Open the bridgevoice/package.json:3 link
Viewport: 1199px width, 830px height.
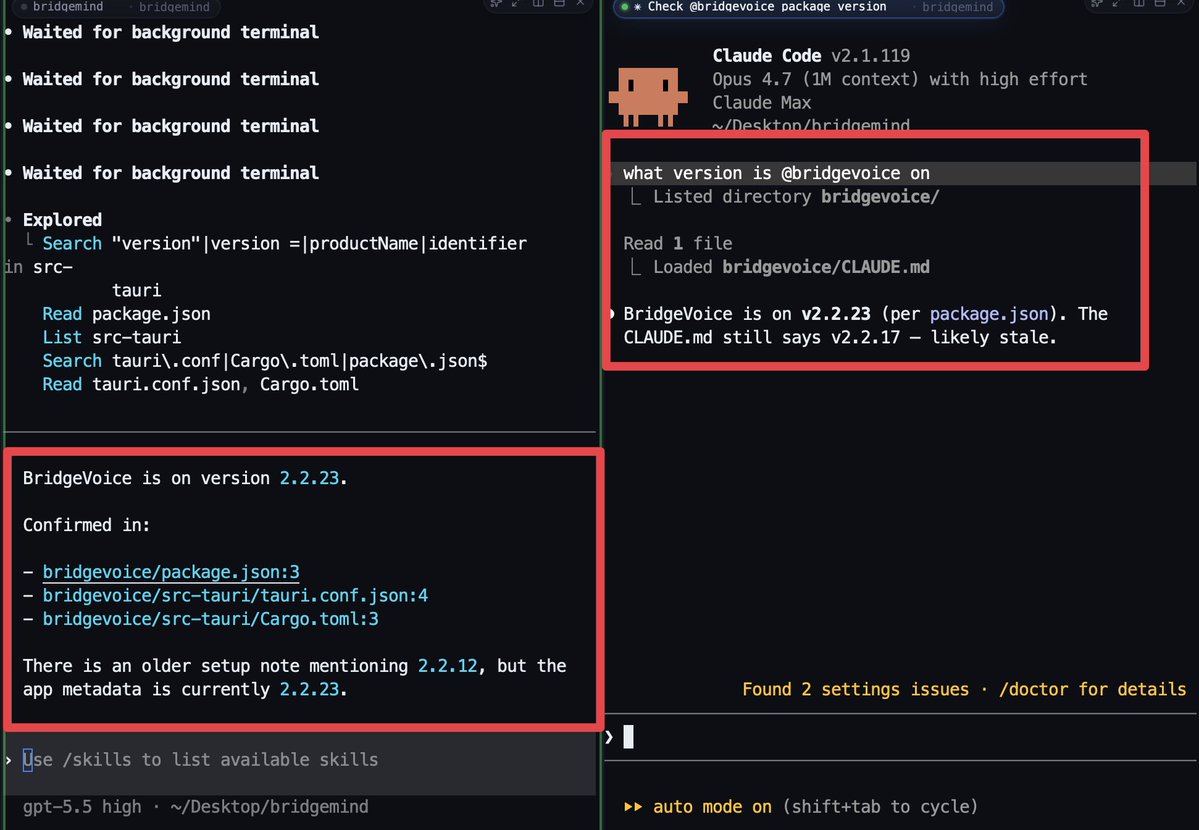pos(171,572)
